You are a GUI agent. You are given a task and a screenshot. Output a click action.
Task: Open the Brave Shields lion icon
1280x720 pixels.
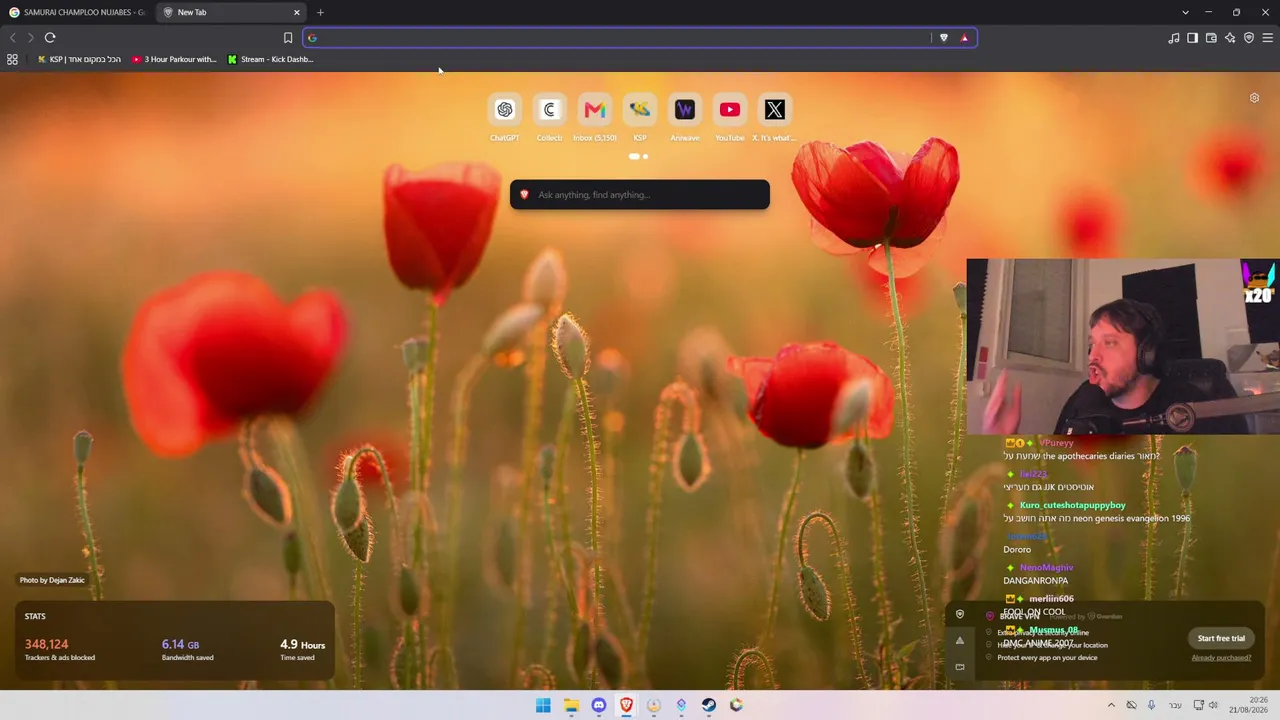pos(943,38)
